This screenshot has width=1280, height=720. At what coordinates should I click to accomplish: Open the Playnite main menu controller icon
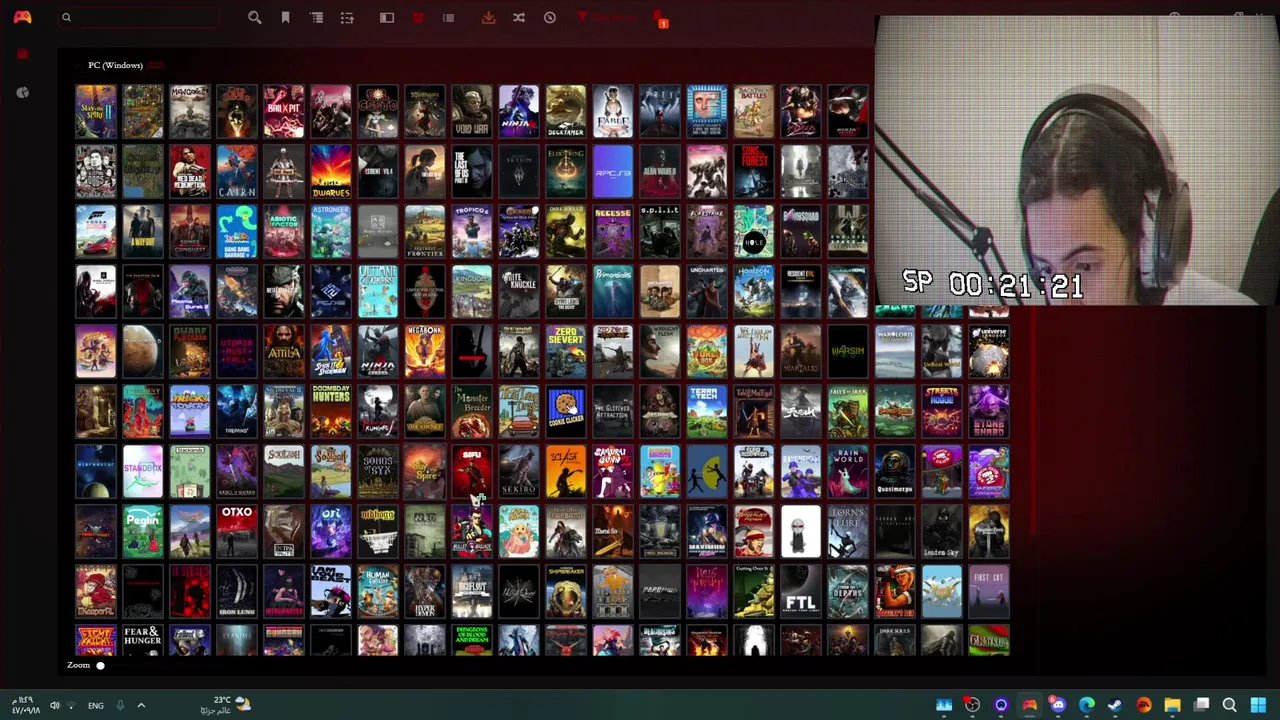(22, 17)
